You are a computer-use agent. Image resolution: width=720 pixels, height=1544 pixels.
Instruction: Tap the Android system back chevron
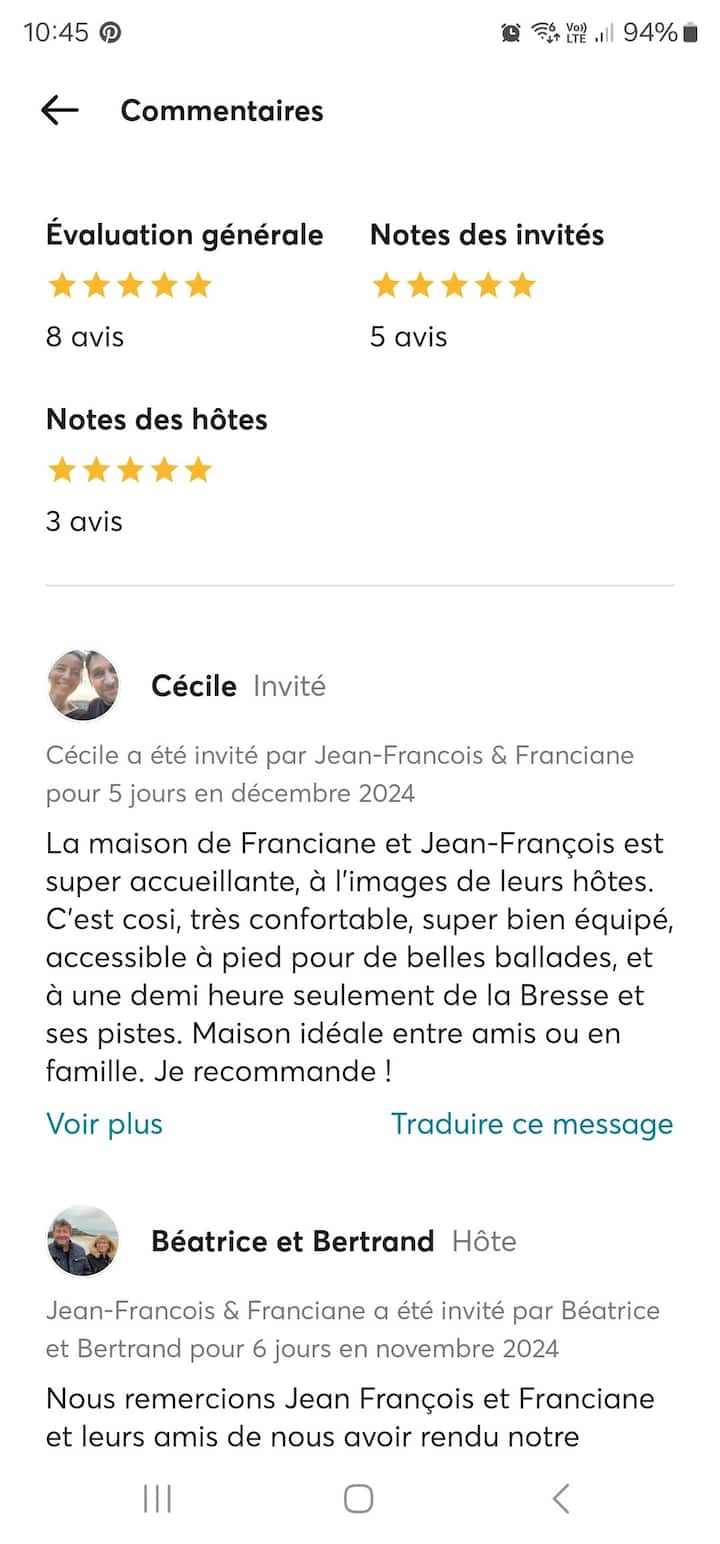[561, 1498]
